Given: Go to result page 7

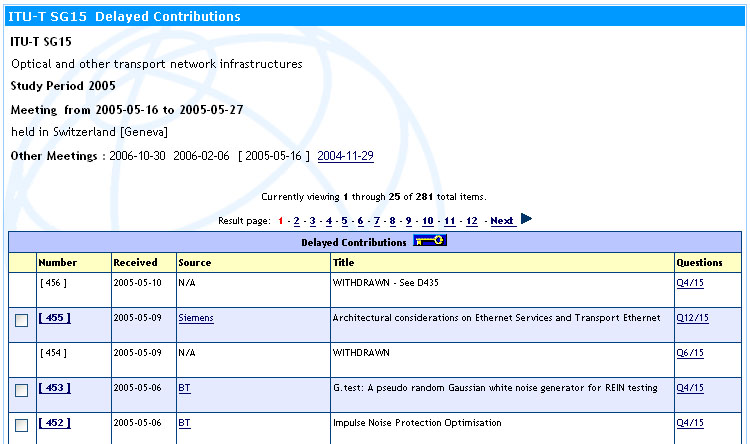Looking at the screenshot, I should pyautogui.click(x=376, y=221).
